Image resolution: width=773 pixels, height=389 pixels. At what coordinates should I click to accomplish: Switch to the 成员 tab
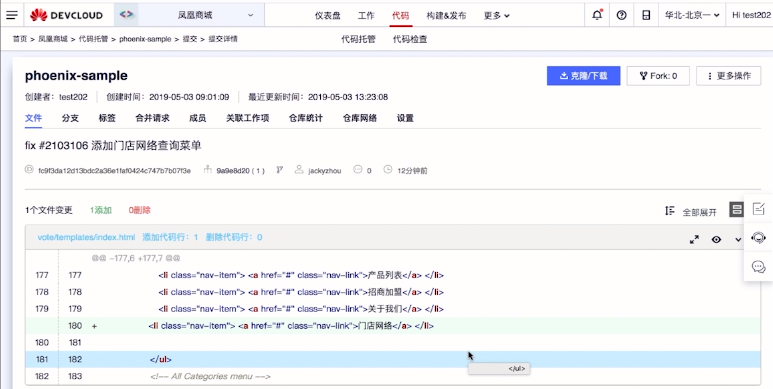[x=197, y=118]
